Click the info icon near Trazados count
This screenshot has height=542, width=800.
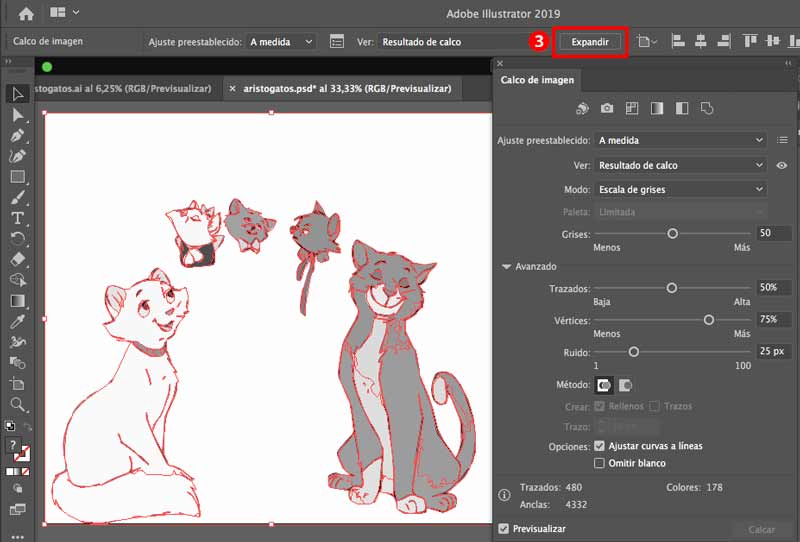click(504, 495)
